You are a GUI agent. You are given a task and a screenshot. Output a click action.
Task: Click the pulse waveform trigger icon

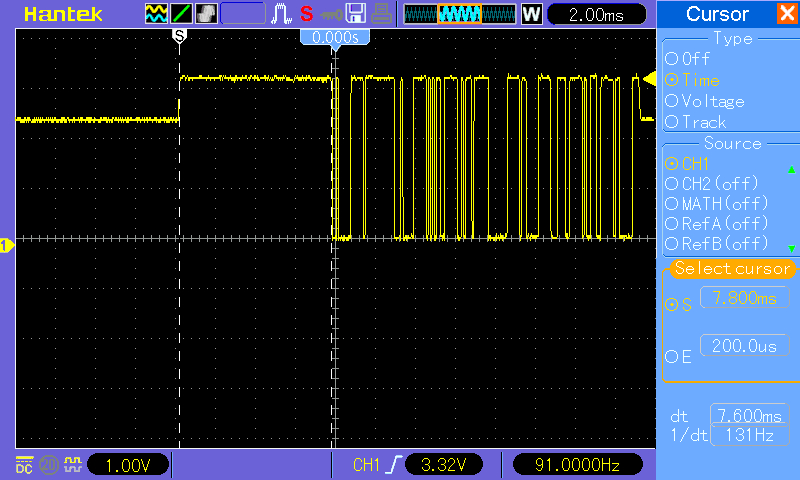click(x=282, y=14)
